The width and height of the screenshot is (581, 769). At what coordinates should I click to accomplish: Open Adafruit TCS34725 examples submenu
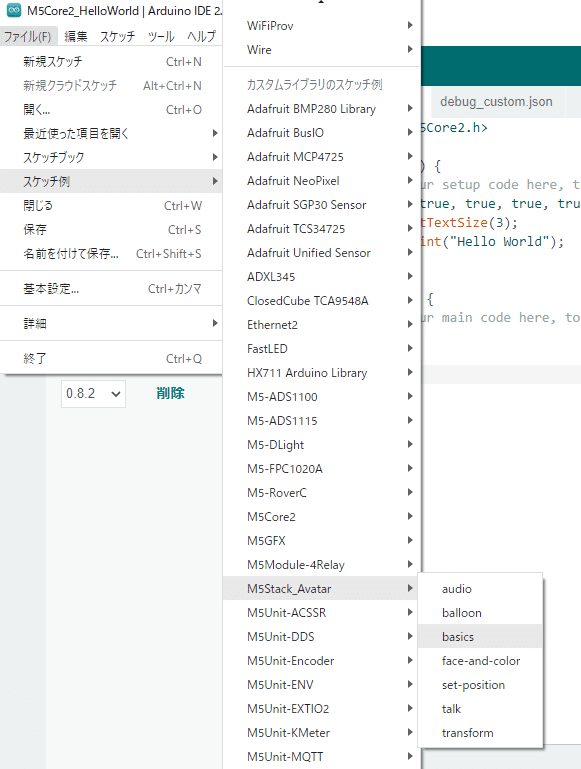pos(322,229)
